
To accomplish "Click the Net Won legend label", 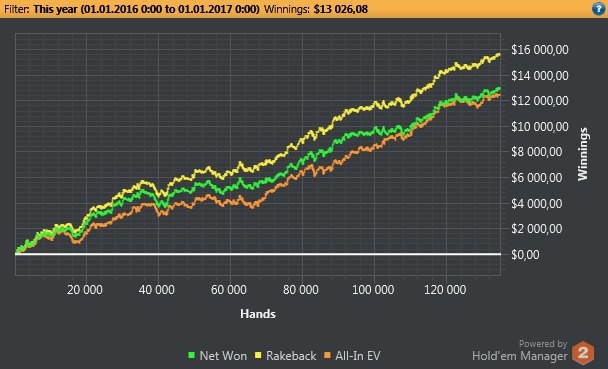I will (223, 355).
